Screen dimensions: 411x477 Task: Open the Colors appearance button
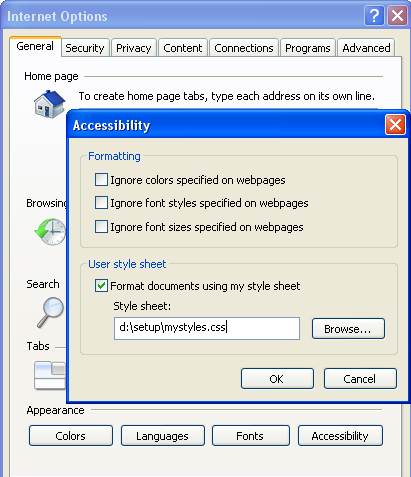click(x=71, y=436)
